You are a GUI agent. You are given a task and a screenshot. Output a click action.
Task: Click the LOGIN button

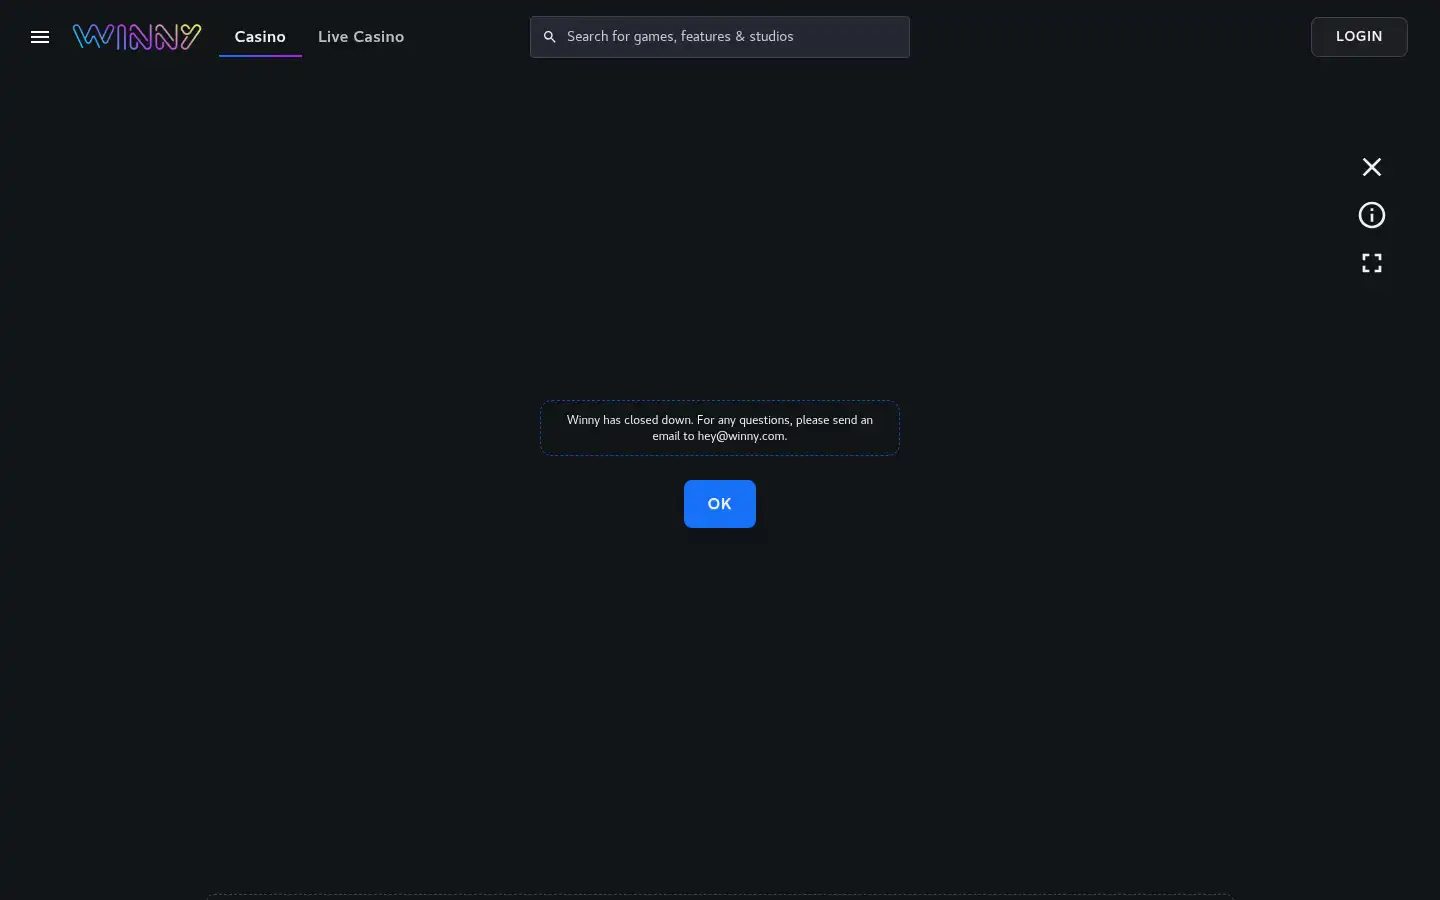tap(1359, 37)
